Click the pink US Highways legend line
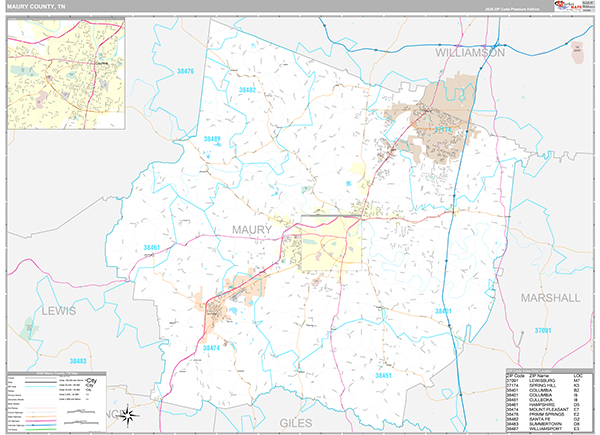The height and width of the screenshot is (435, 600). tap(41, 421)
